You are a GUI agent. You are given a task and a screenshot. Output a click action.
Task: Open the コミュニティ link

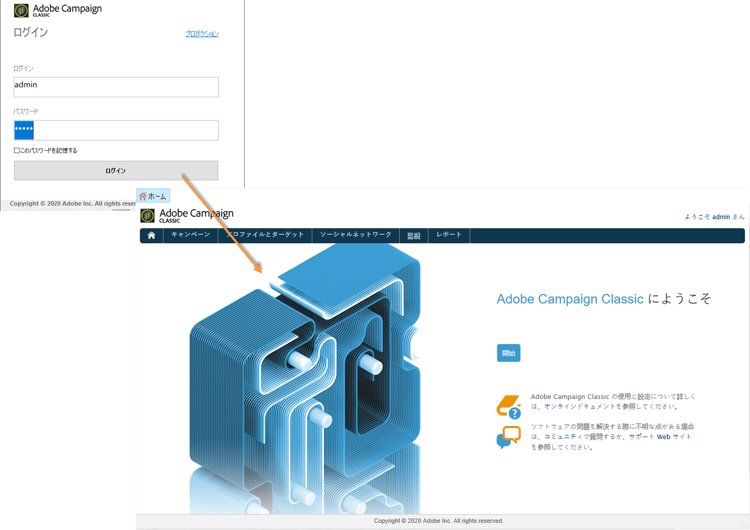point(563,437)
